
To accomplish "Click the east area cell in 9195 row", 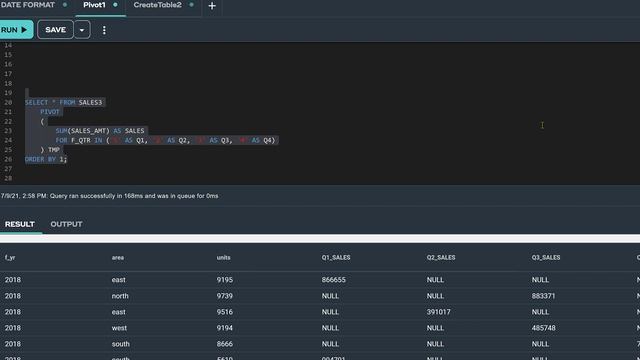I will pos(118,280).
